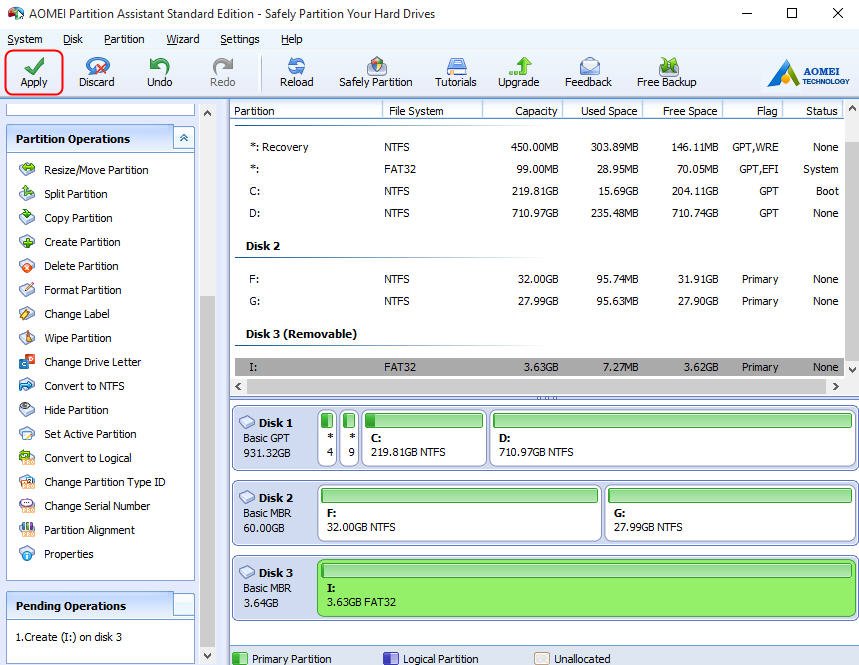The height and width of the screenshot is (665, 859).
Task: Click the partition list horizontal scrollbar right arrow
Action: point(836,386)
